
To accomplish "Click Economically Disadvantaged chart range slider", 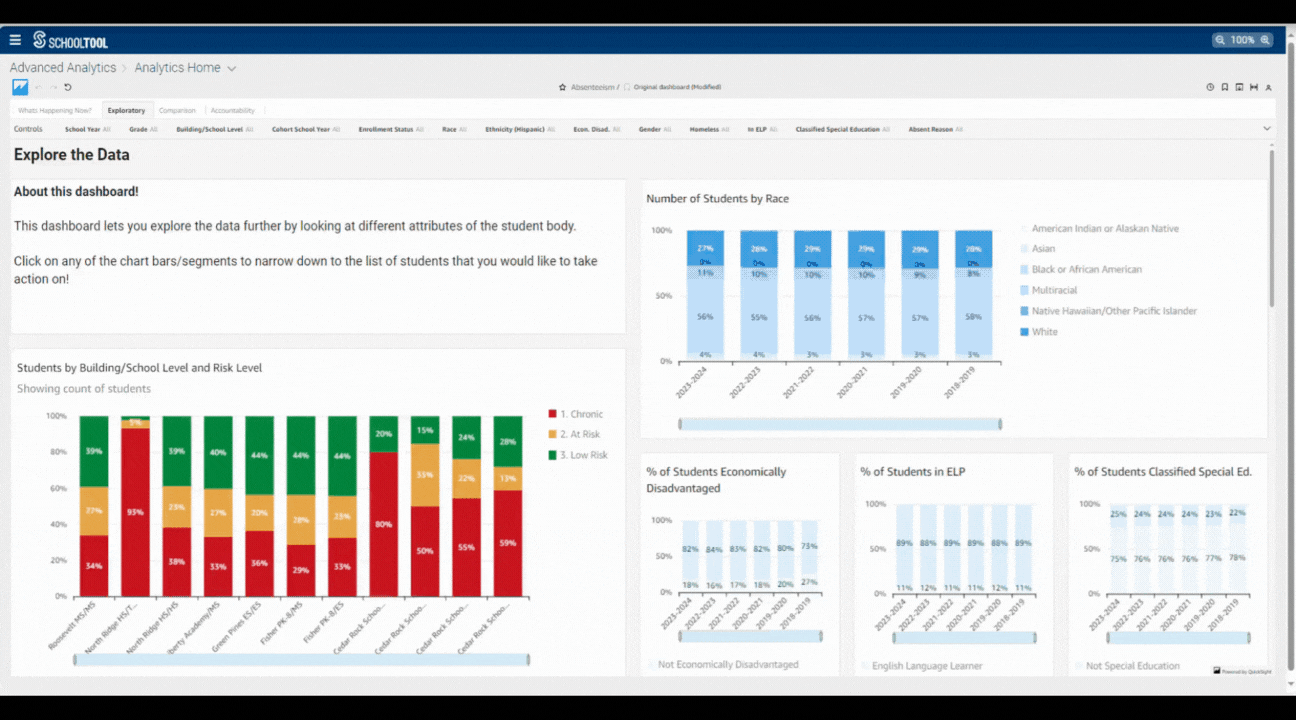I will coord(750,636).
